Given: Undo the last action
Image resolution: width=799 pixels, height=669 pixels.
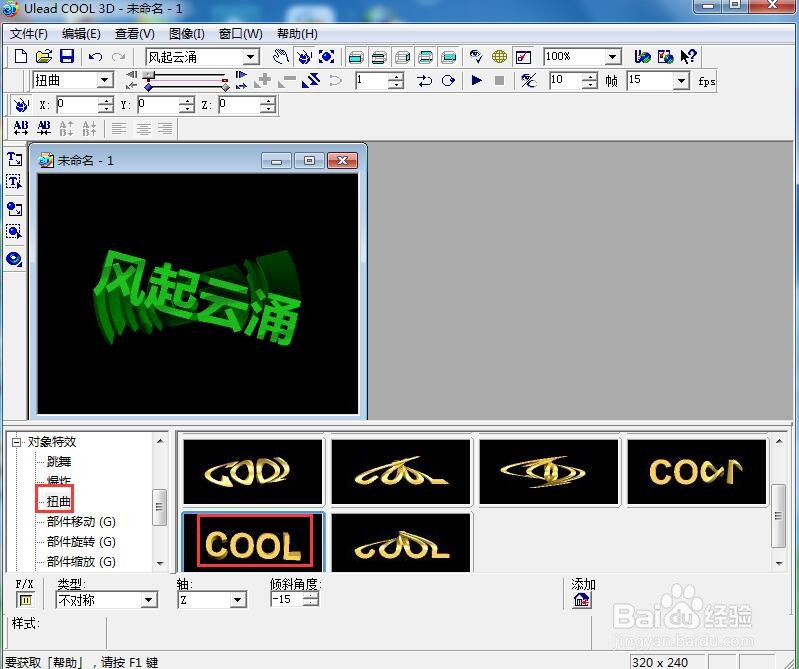Looking at the screenshot, I should point(95,57).
